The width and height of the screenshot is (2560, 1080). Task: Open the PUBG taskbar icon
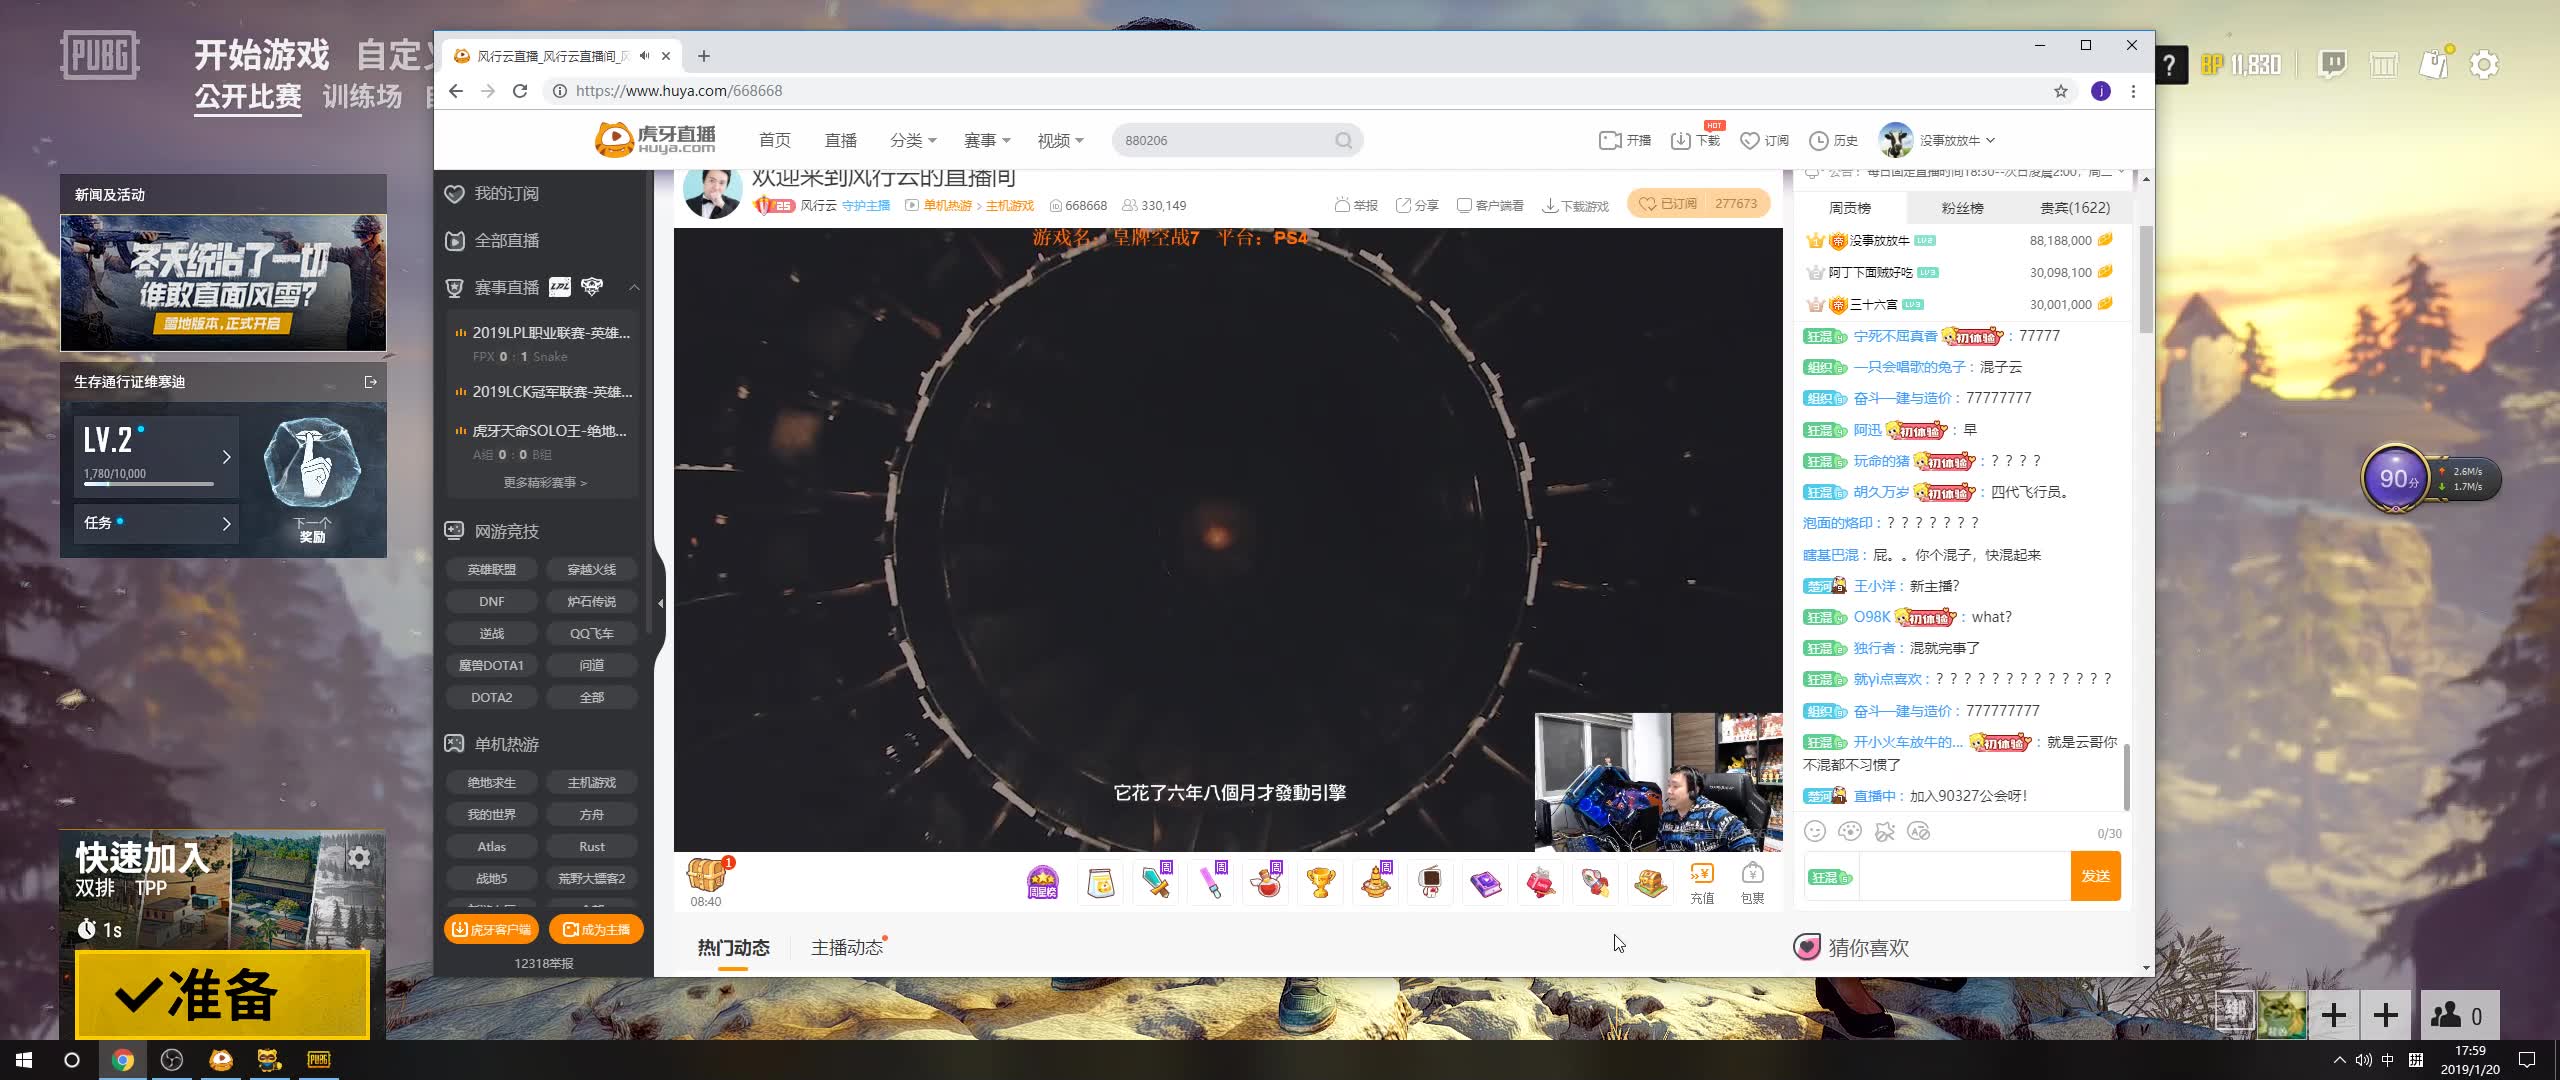pyautogui.click(x=318, y=1060)
